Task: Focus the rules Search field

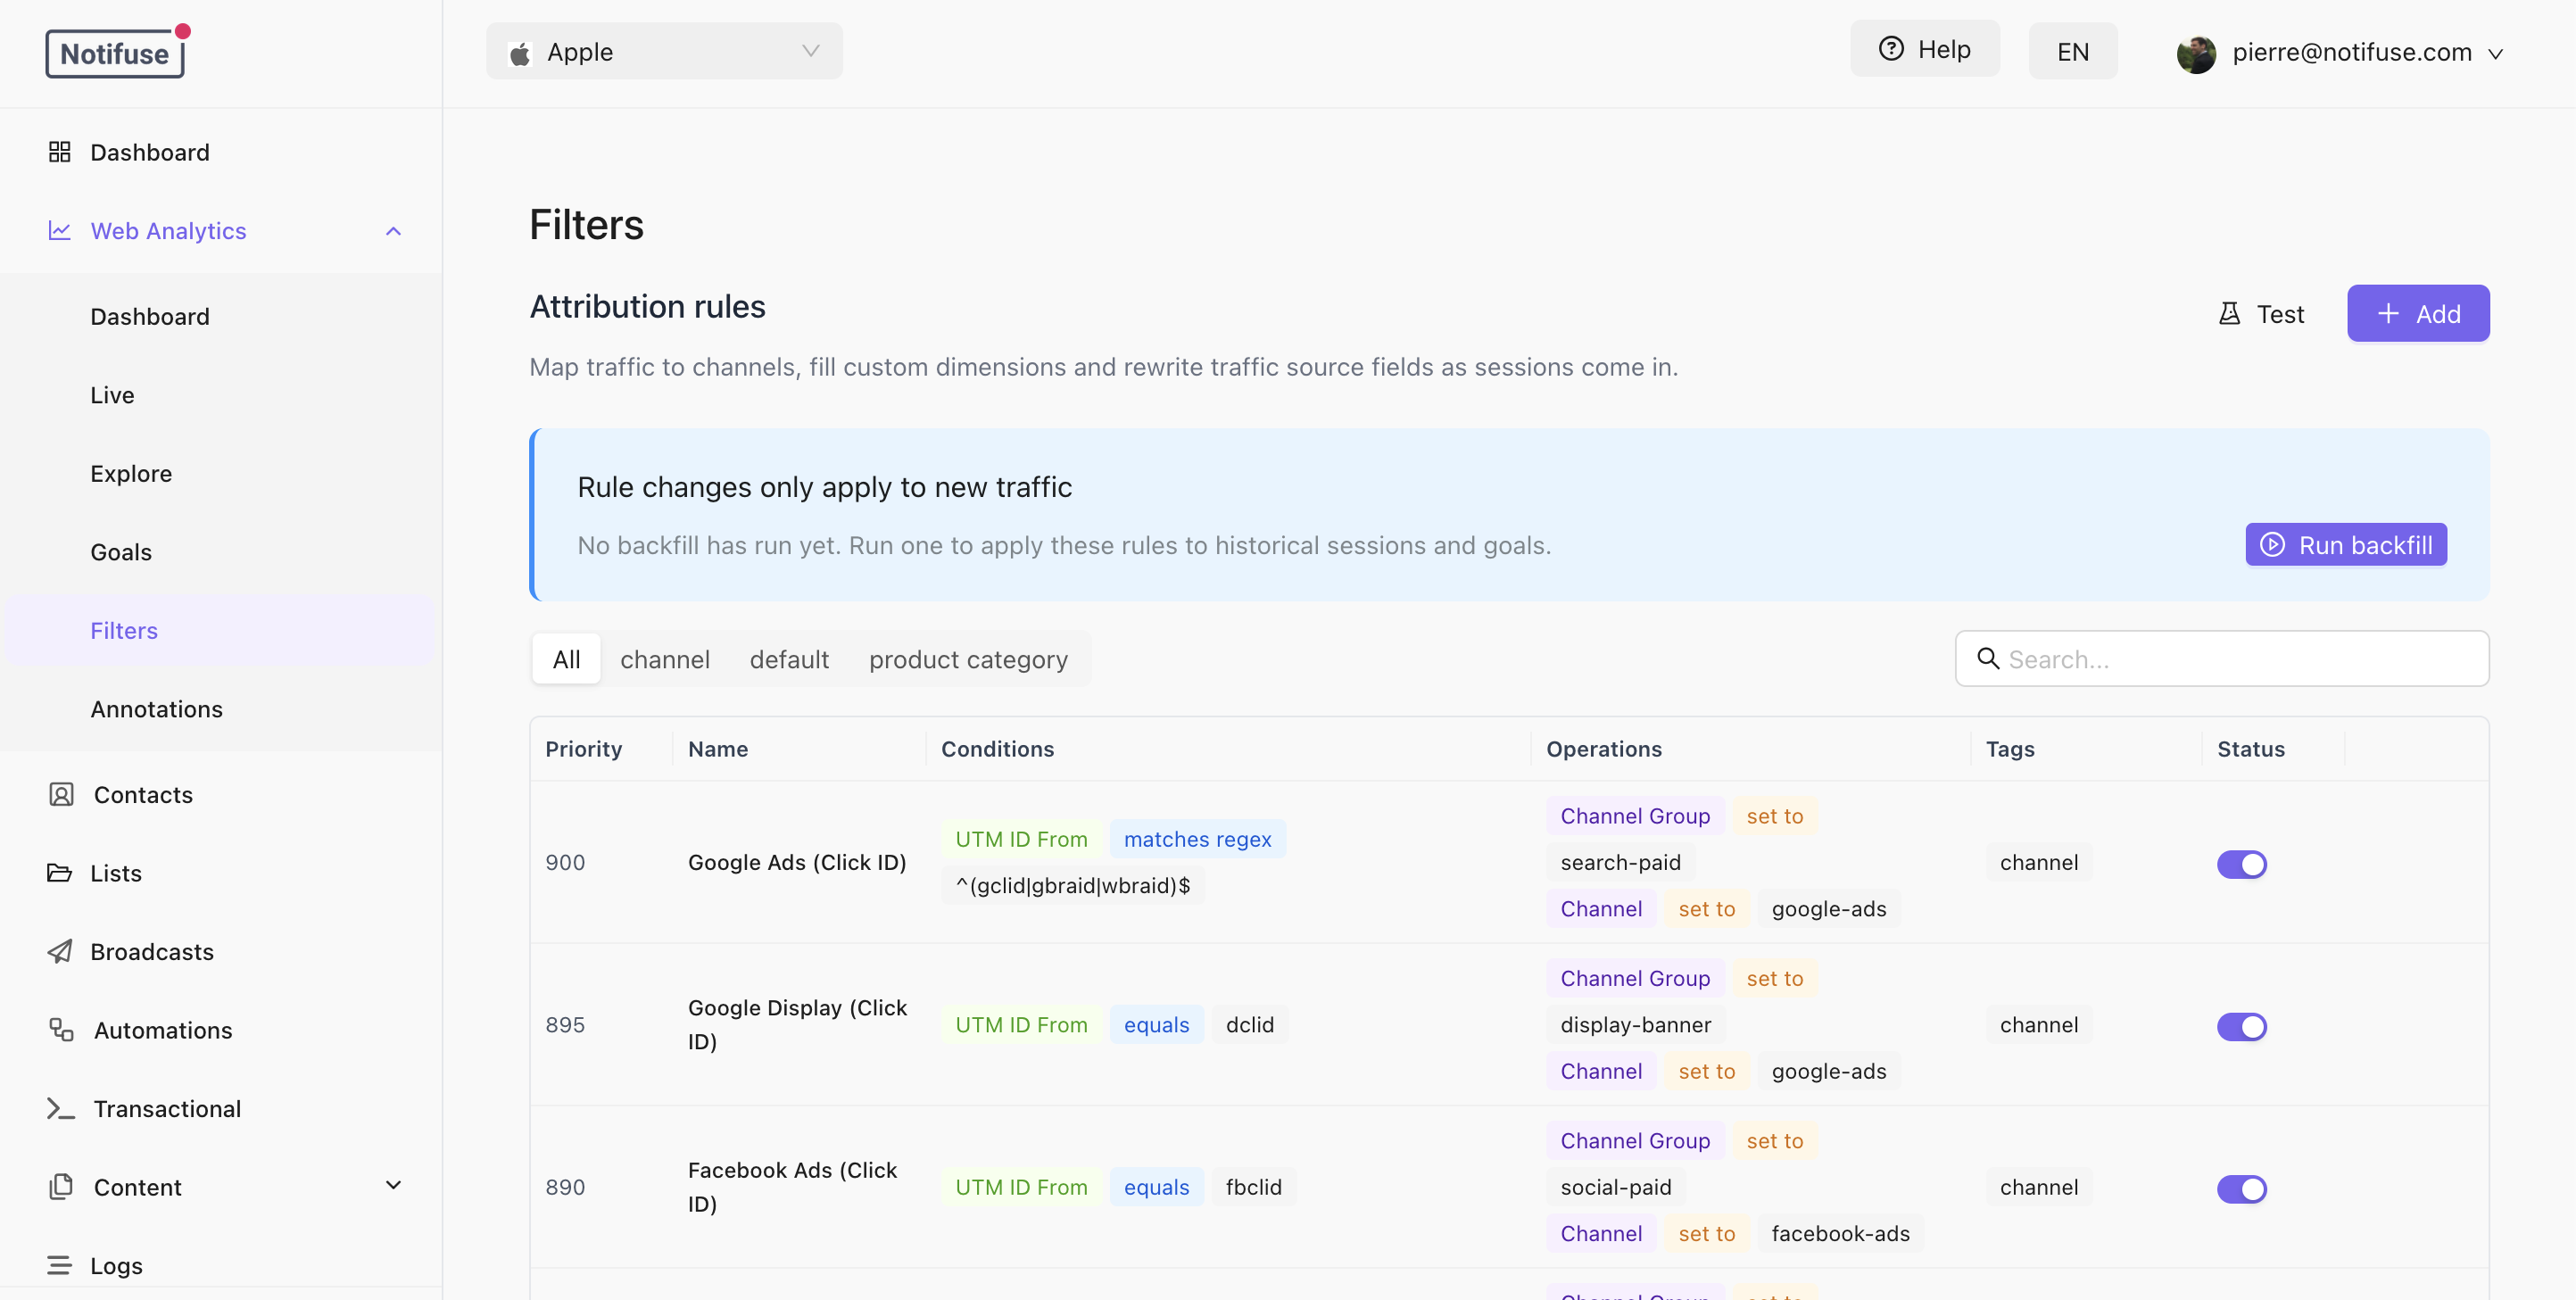Action: [2222, 659]
